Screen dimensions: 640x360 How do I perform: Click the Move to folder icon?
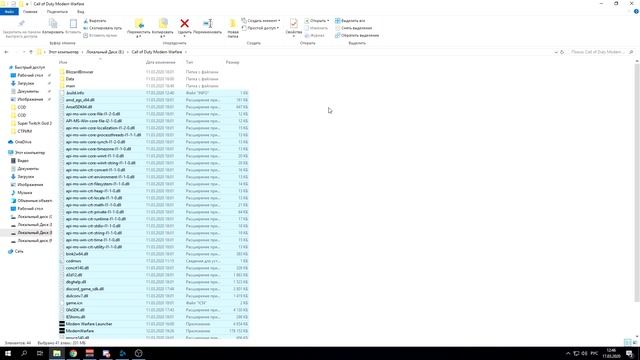point(139,24)
